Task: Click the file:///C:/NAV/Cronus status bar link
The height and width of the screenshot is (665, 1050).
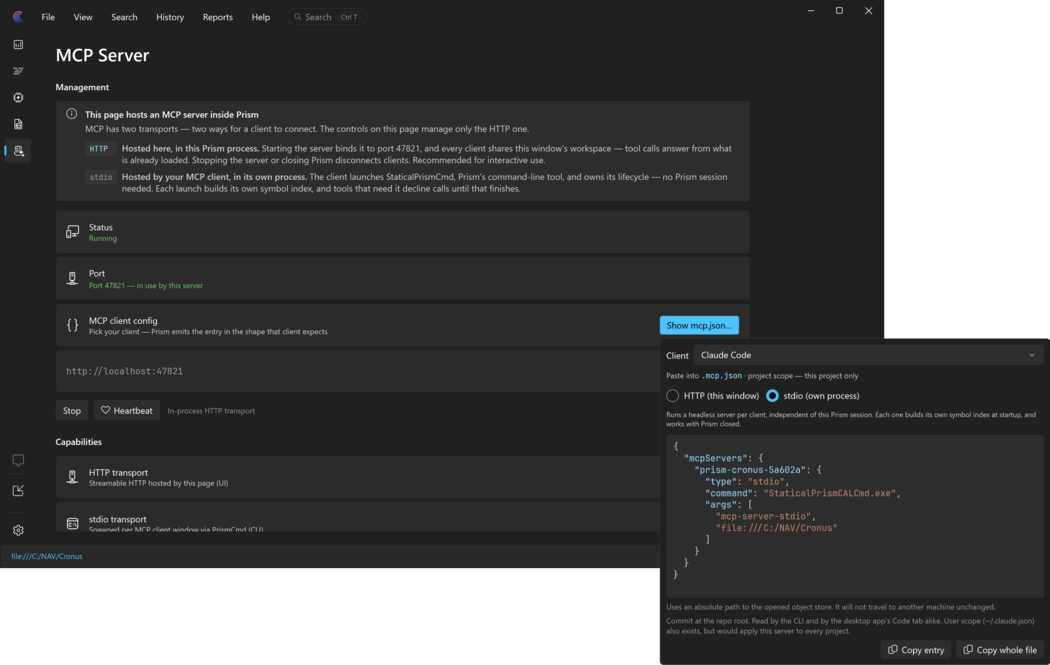Action: (x=47, y=557)
